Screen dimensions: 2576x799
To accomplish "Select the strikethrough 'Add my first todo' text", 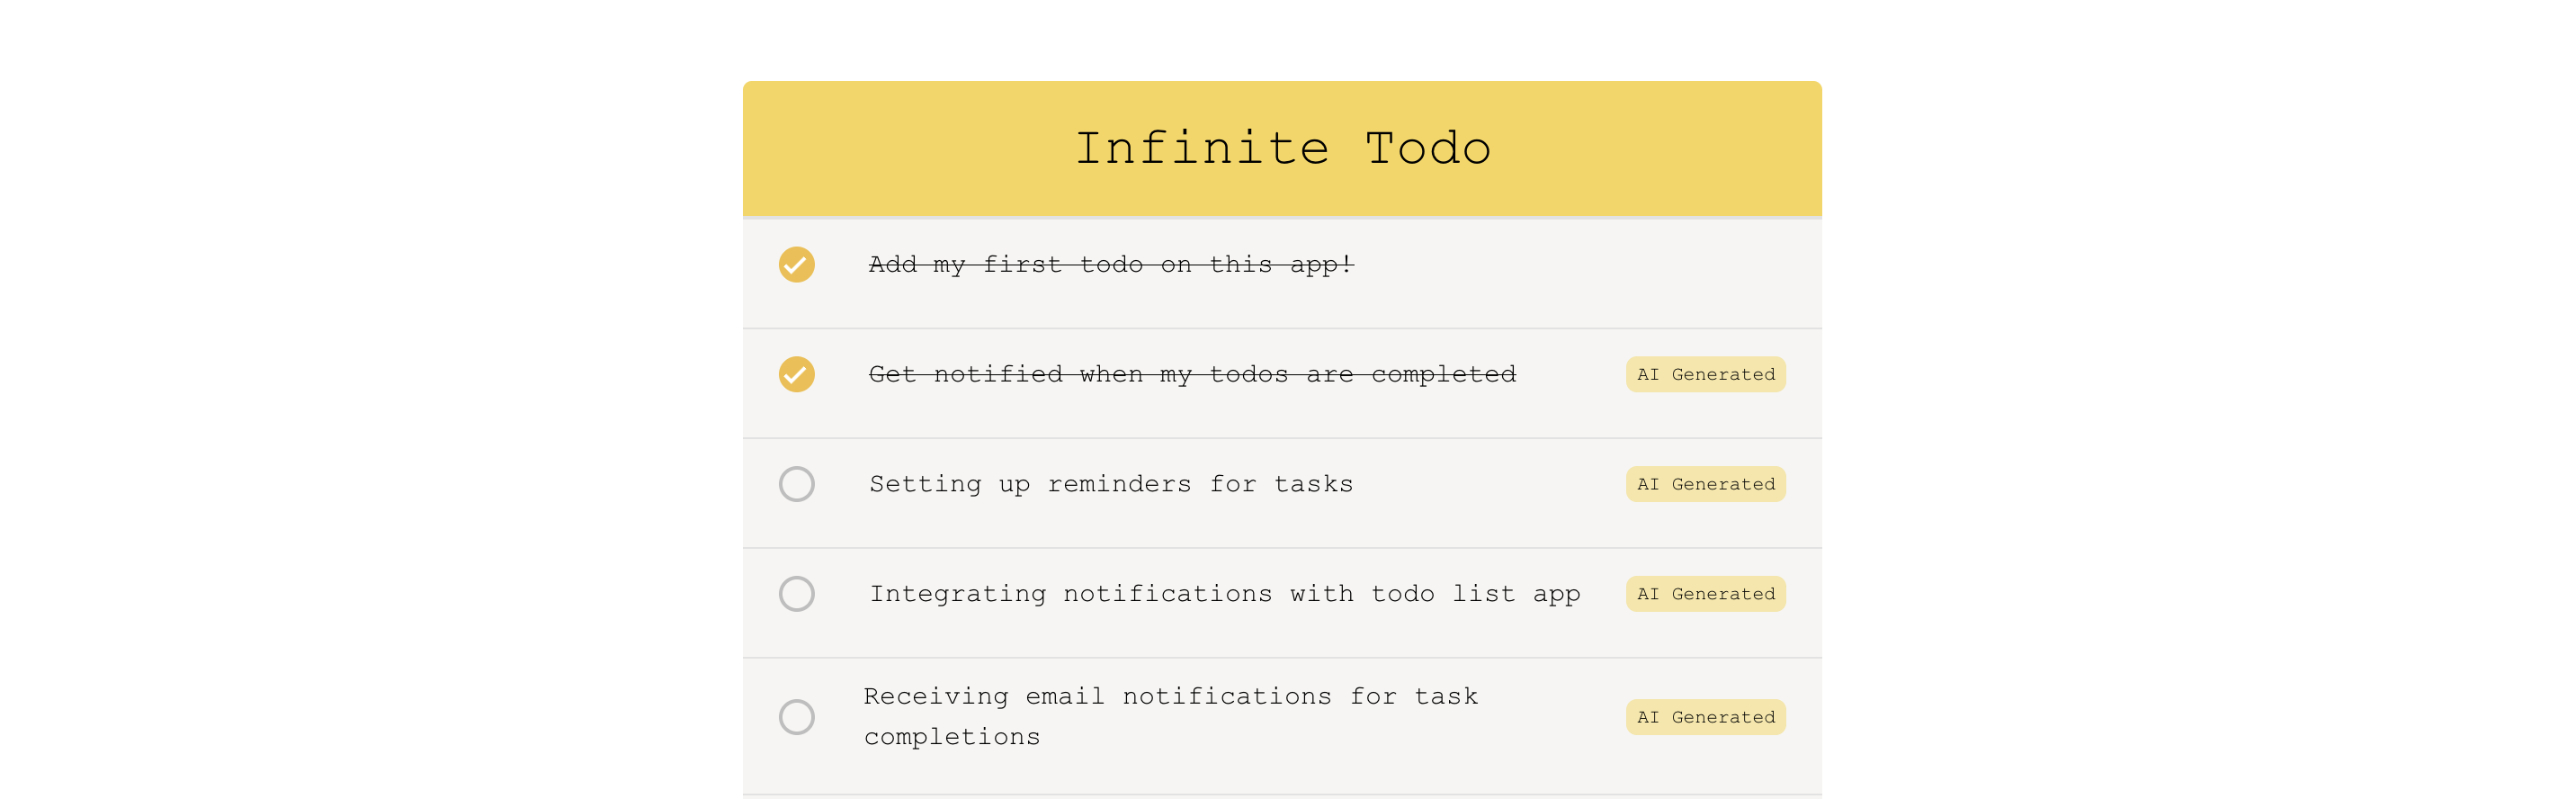I will point(1110,265).
